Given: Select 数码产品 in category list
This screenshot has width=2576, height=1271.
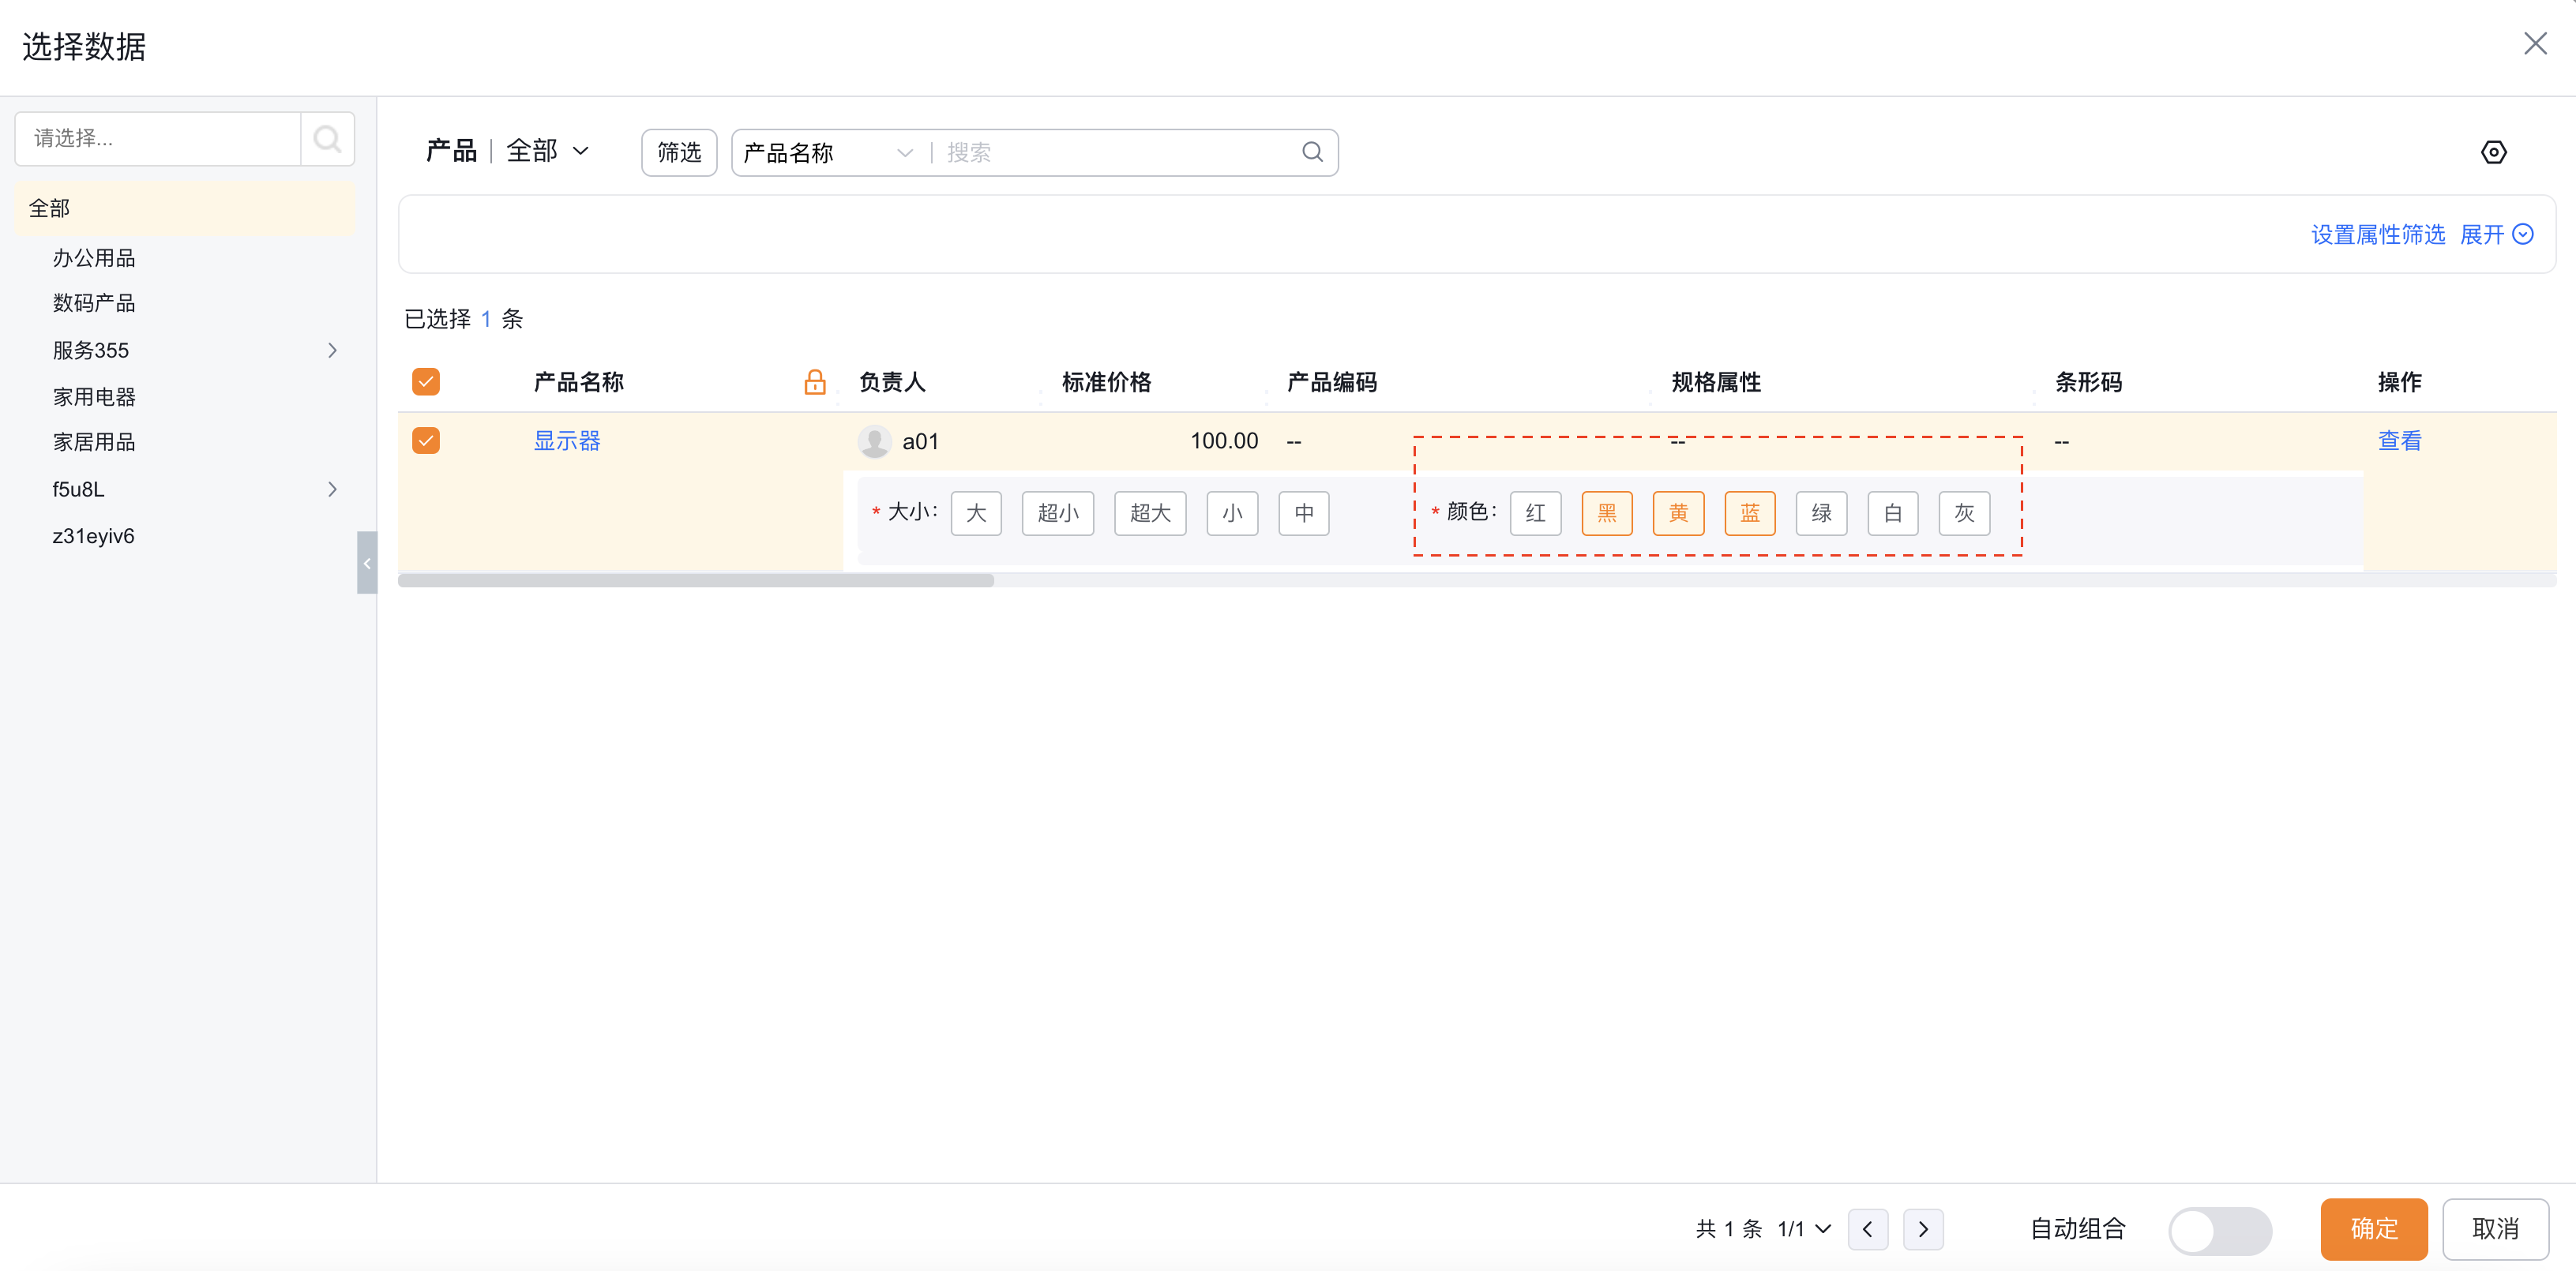Looking at the screenshot, I should coord(94,303).
